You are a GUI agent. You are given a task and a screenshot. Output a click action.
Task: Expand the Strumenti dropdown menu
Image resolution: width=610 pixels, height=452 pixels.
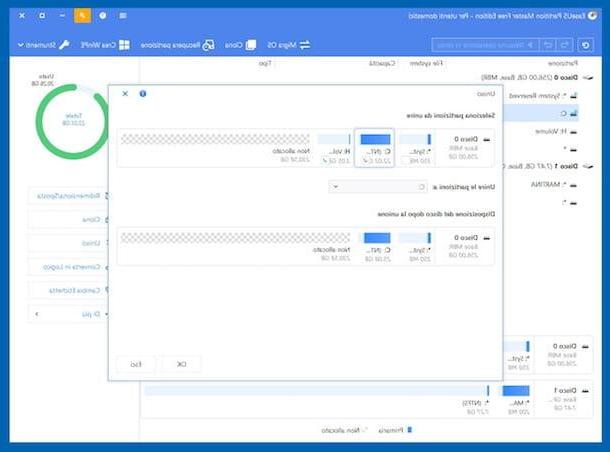[44, 45]
